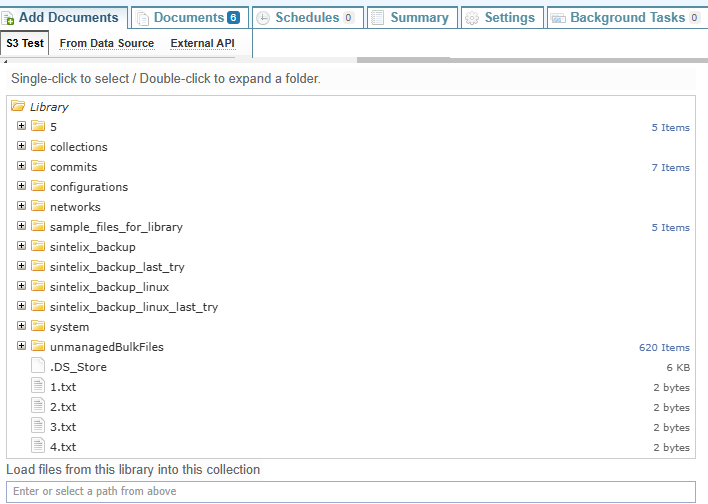The height and width of the screenshot is (504, 708).
Task: Click the folder icon next to networks
Action: point(38,207)
